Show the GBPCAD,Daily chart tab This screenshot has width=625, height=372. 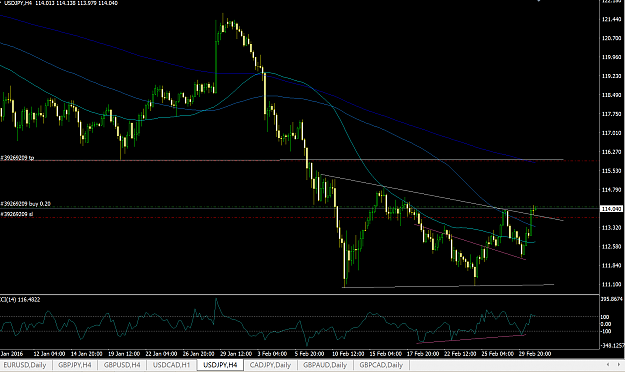point(381,365)
